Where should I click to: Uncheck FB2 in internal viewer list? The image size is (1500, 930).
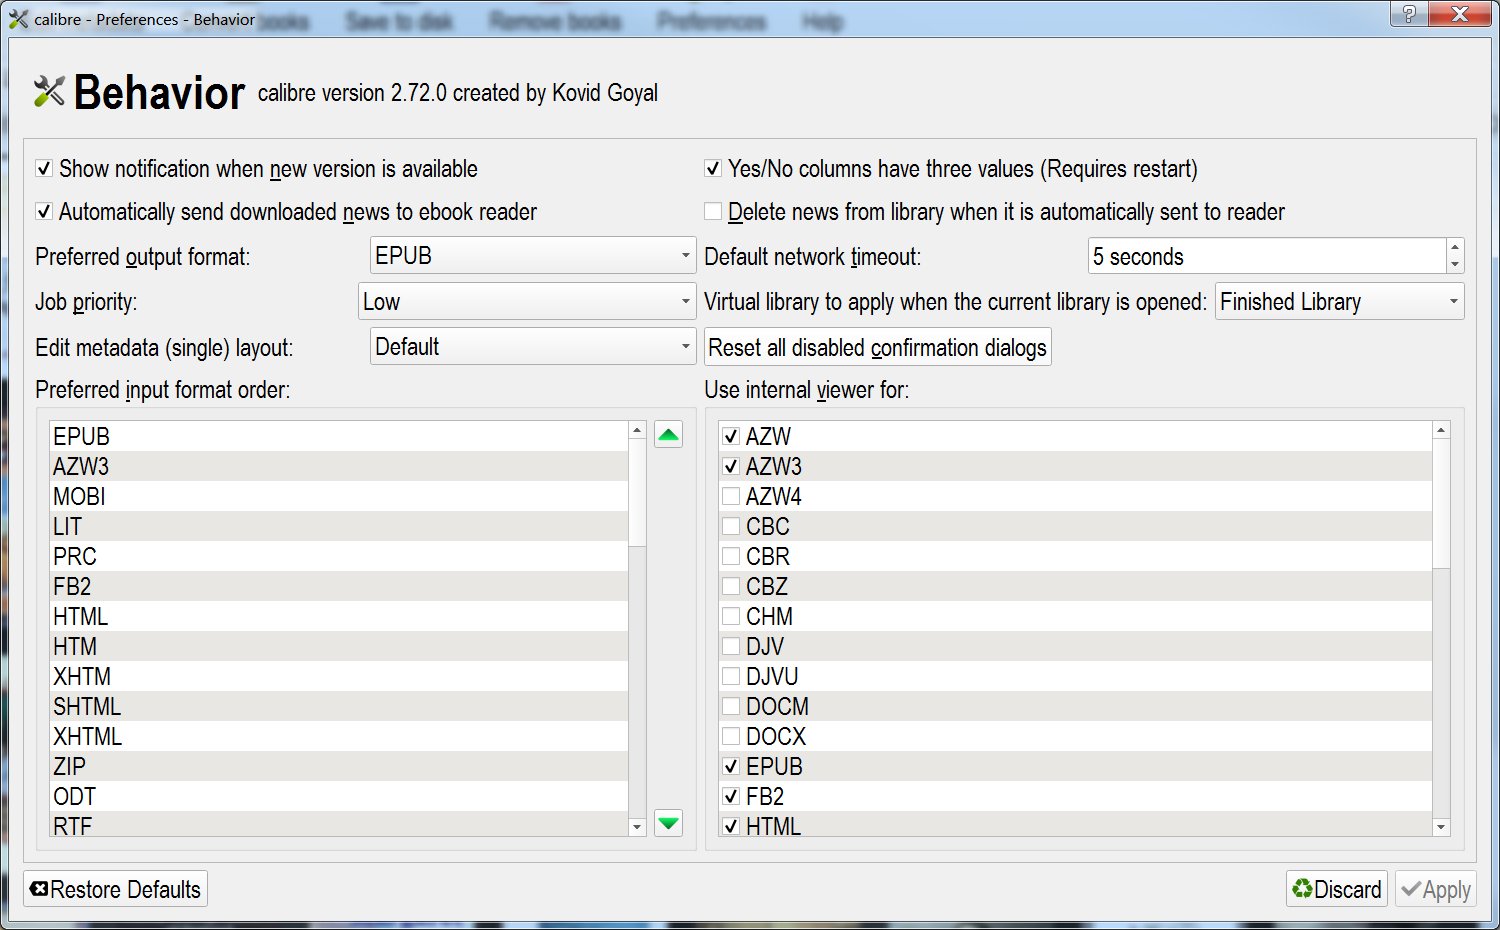point(731,796)
